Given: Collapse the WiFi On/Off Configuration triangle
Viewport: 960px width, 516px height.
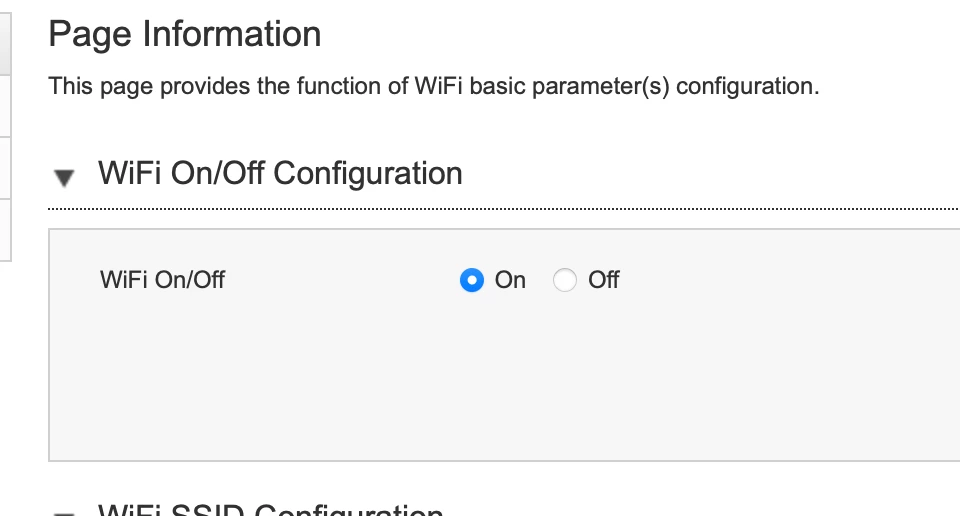Looking at the screenshot, I should [65, 178].
